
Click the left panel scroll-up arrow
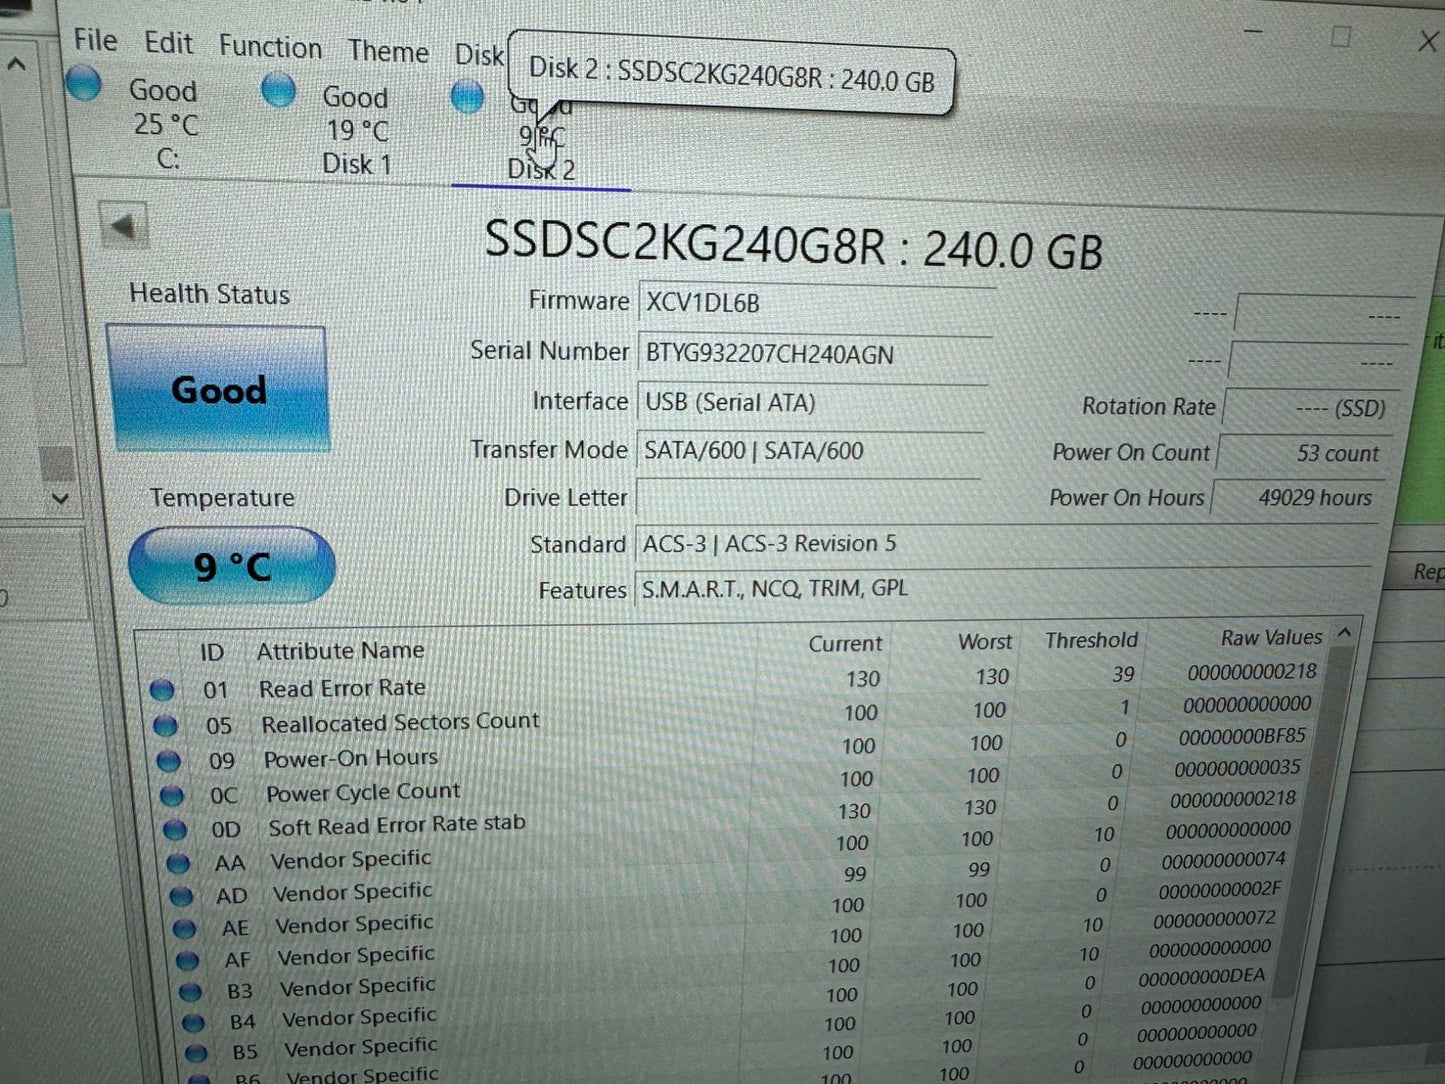pos(16,65)
